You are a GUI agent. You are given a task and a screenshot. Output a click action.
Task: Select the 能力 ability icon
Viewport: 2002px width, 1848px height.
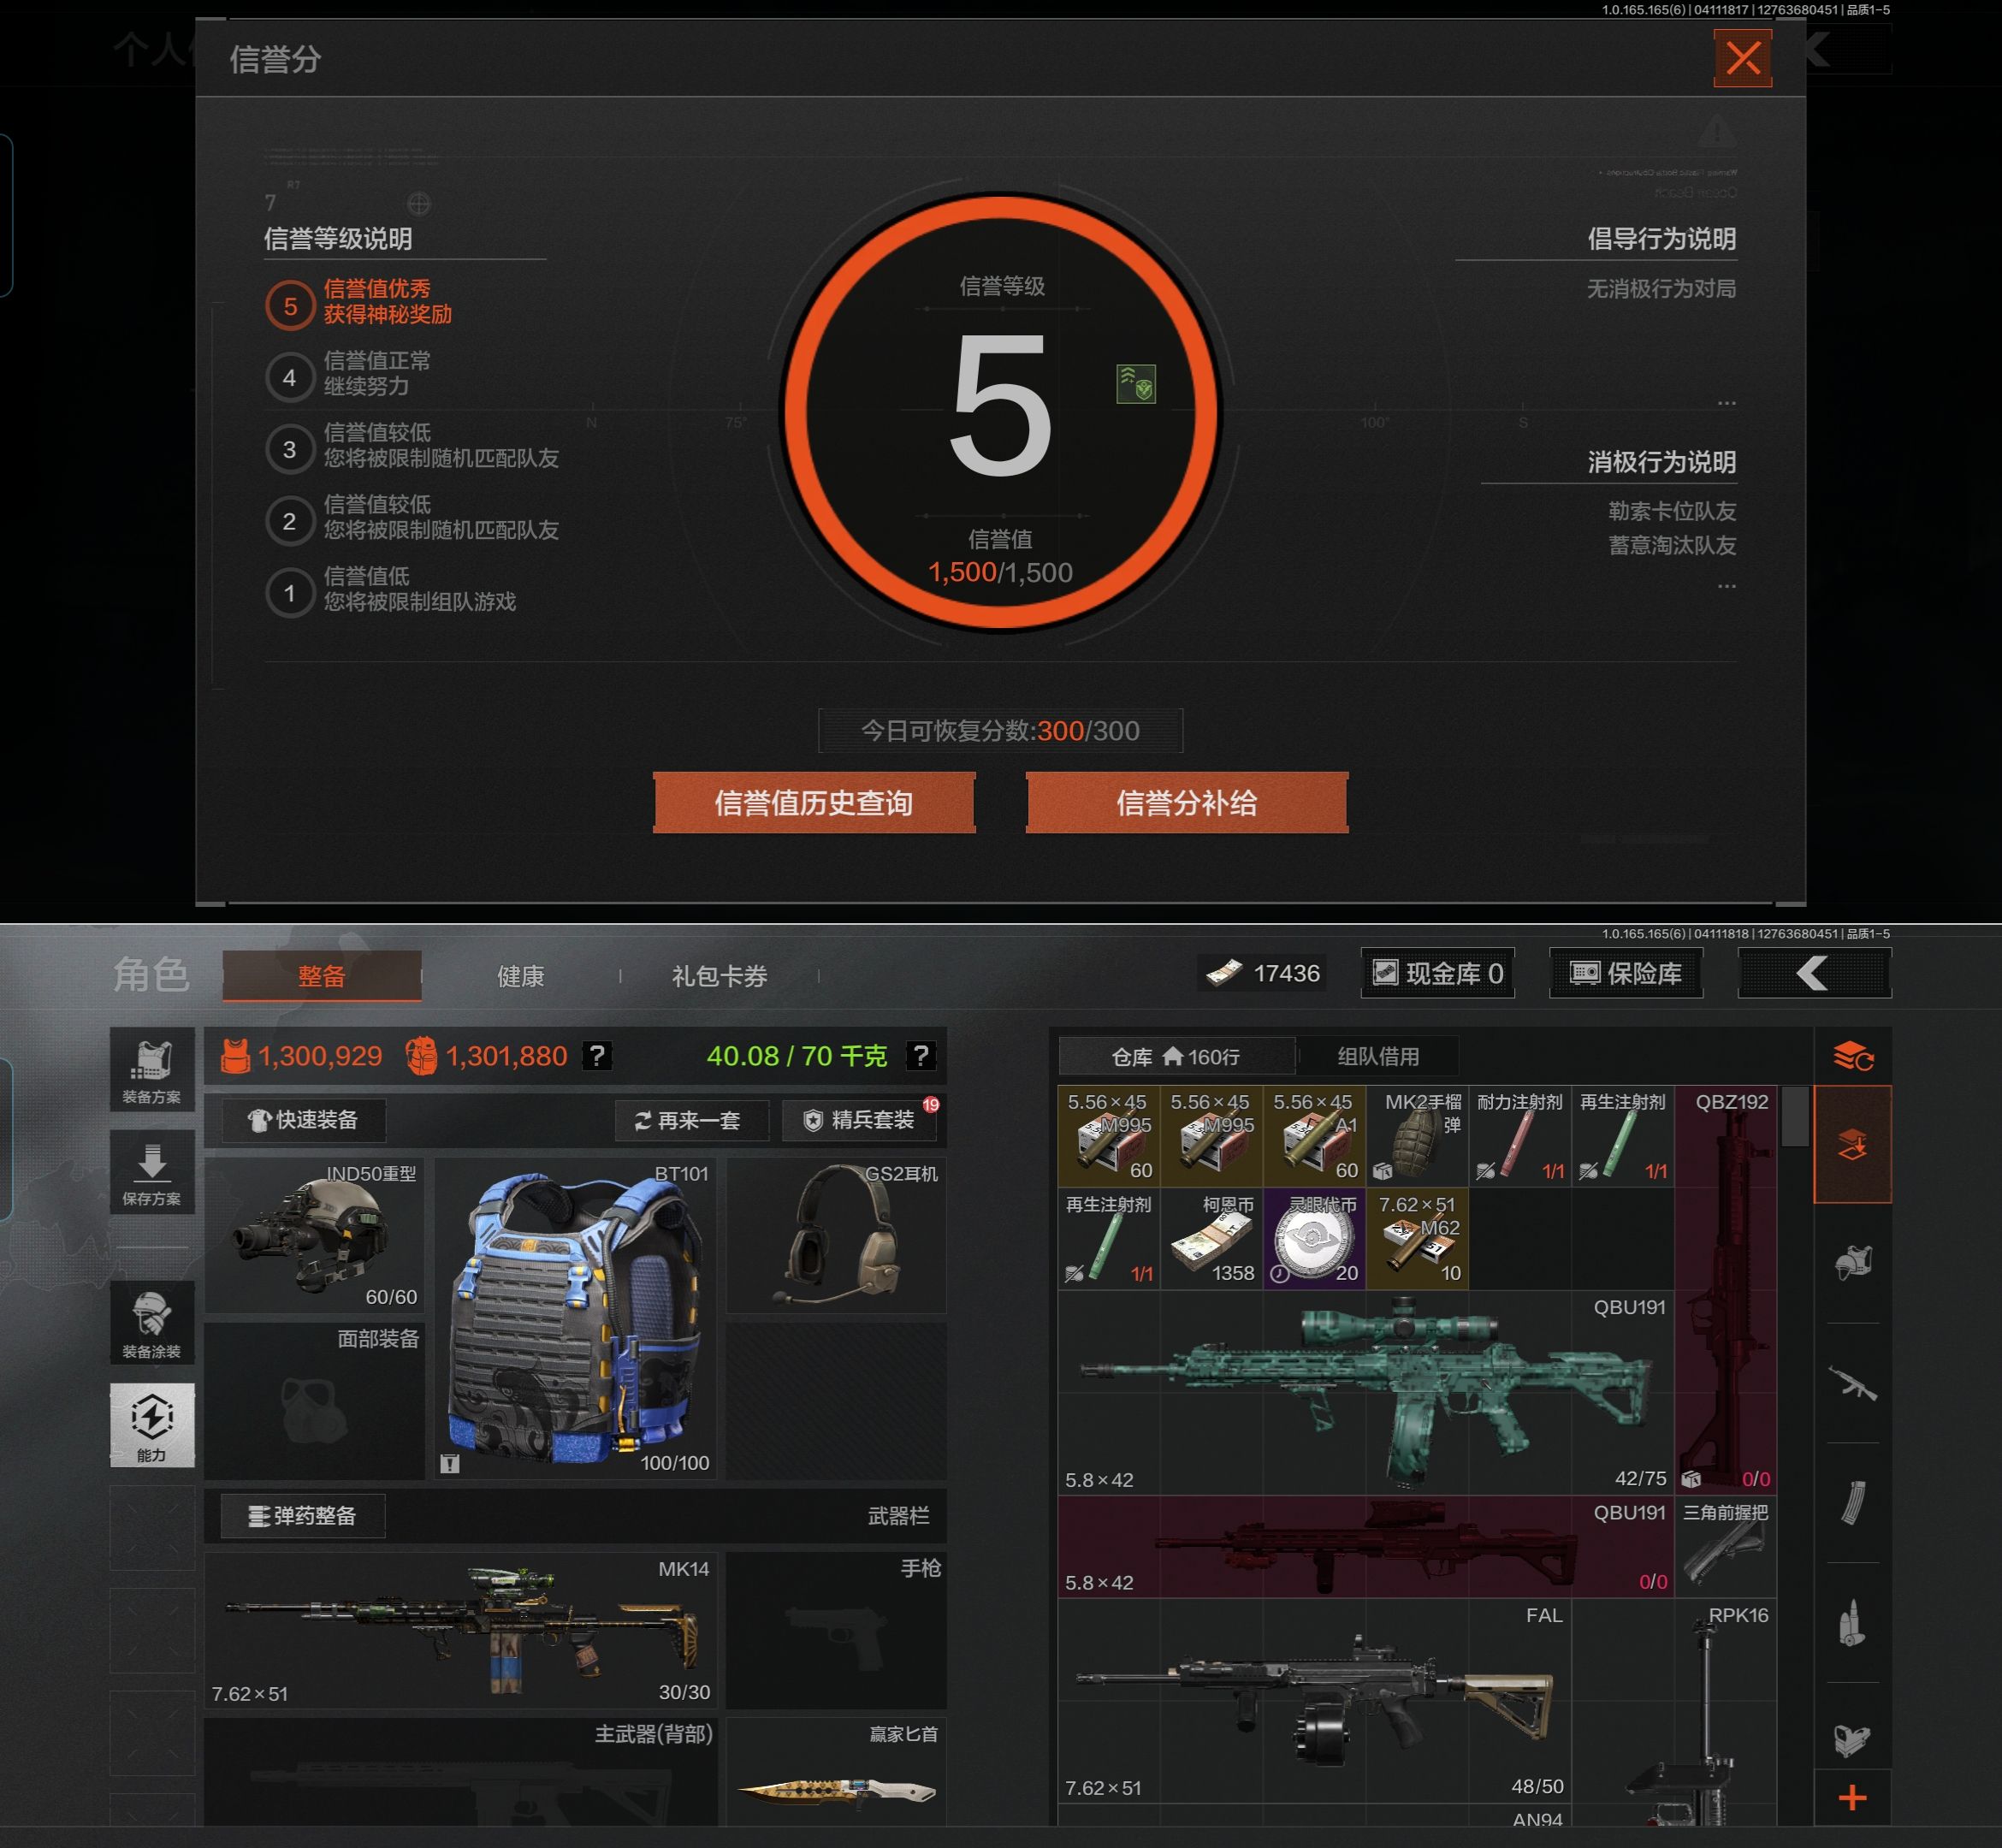tap(152, 1425)
